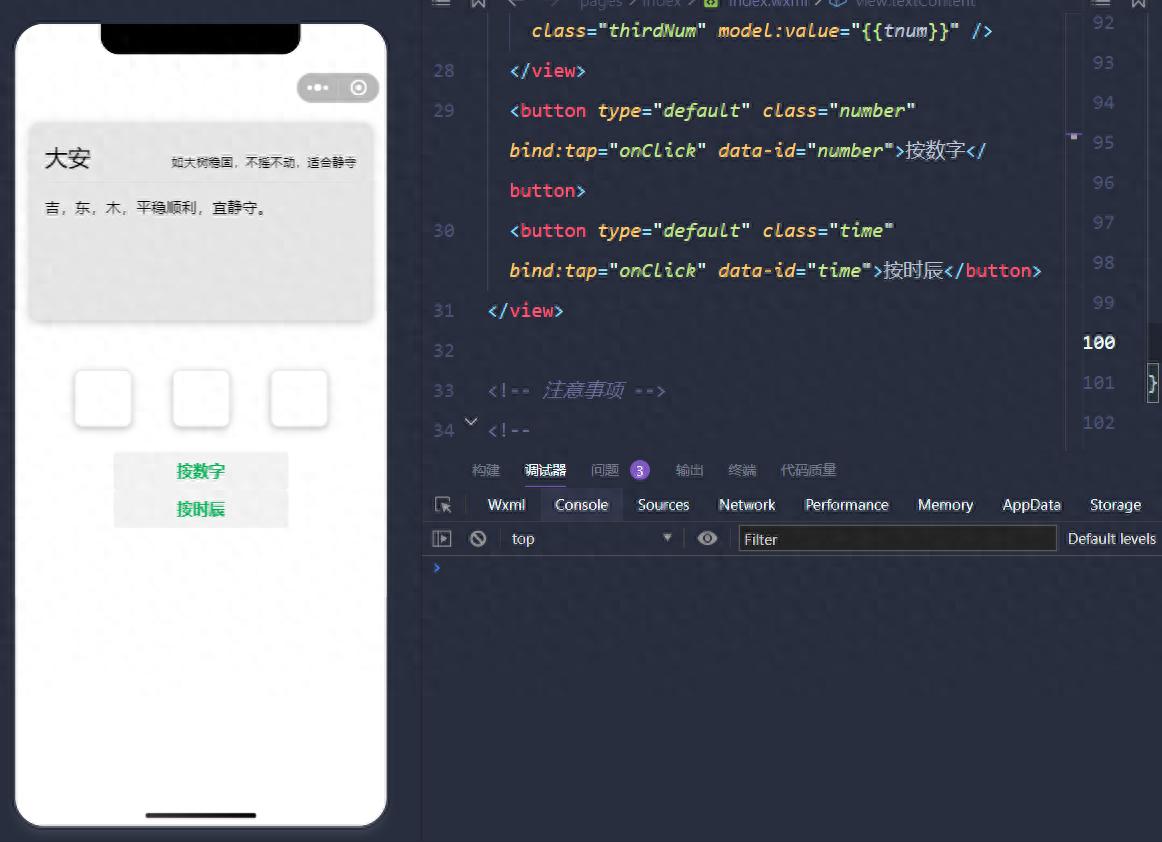
Task: Open the Storage tab
Action: [x=1115, y=505]
